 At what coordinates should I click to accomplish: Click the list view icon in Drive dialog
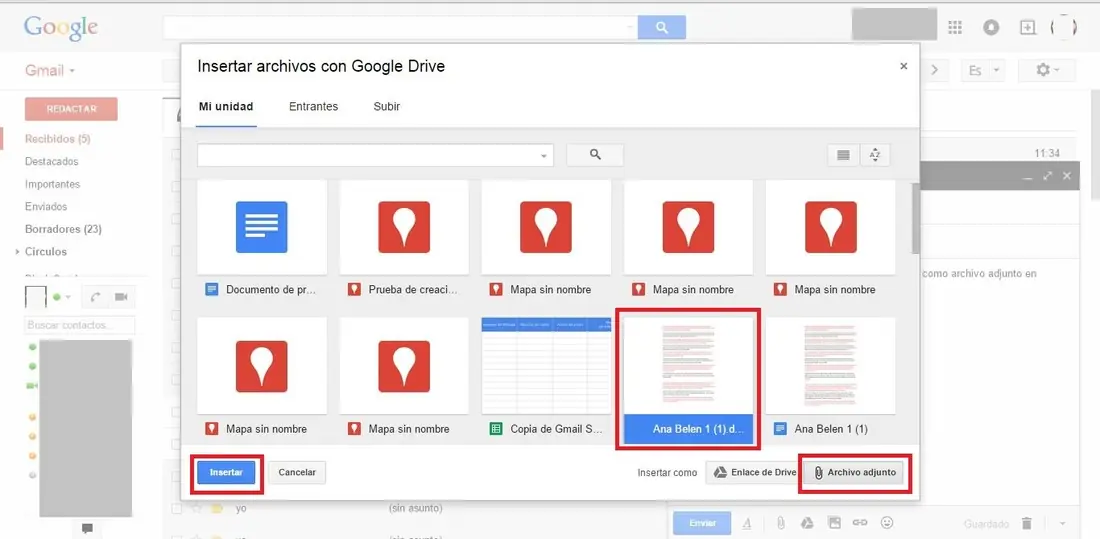point(843,155)
